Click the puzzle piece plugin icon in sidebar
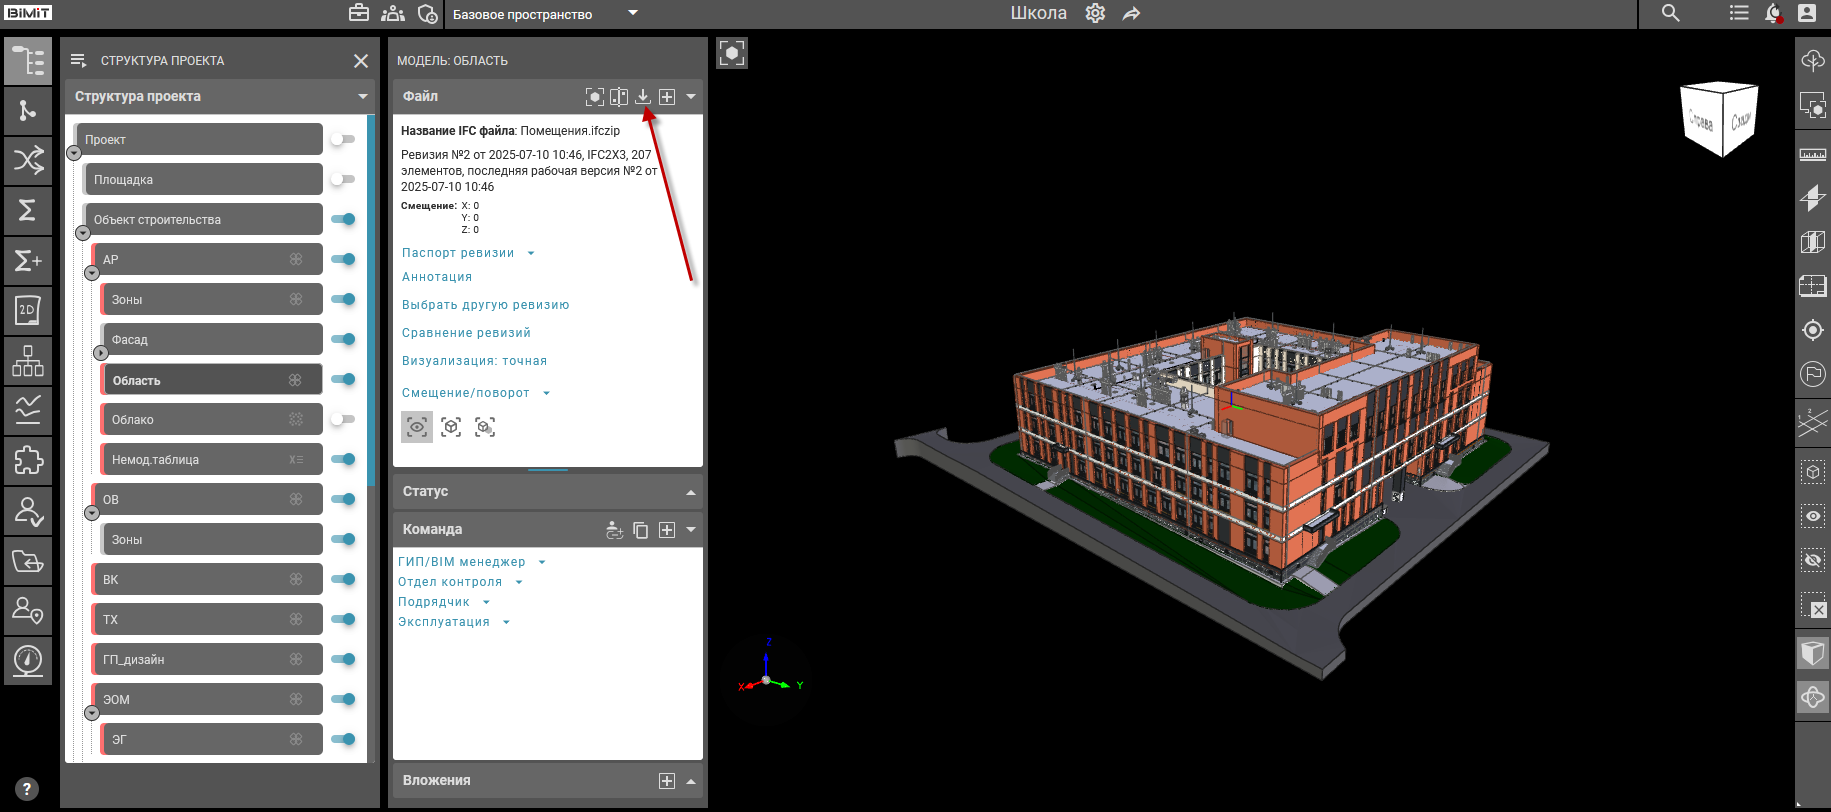This screenshot has height=812, width=1831. click(28, 460)
